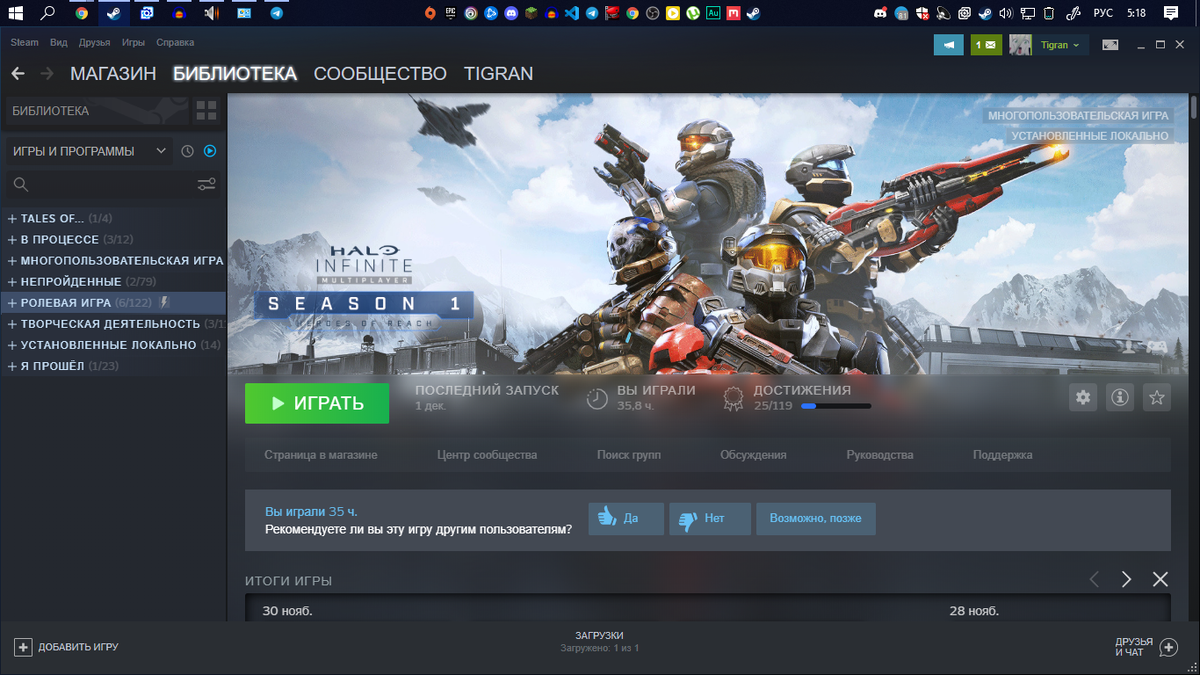The height and width of the screenshot is (675, 1200).
Task: Open game settings gear icon
Action: tap(1083, 398)
